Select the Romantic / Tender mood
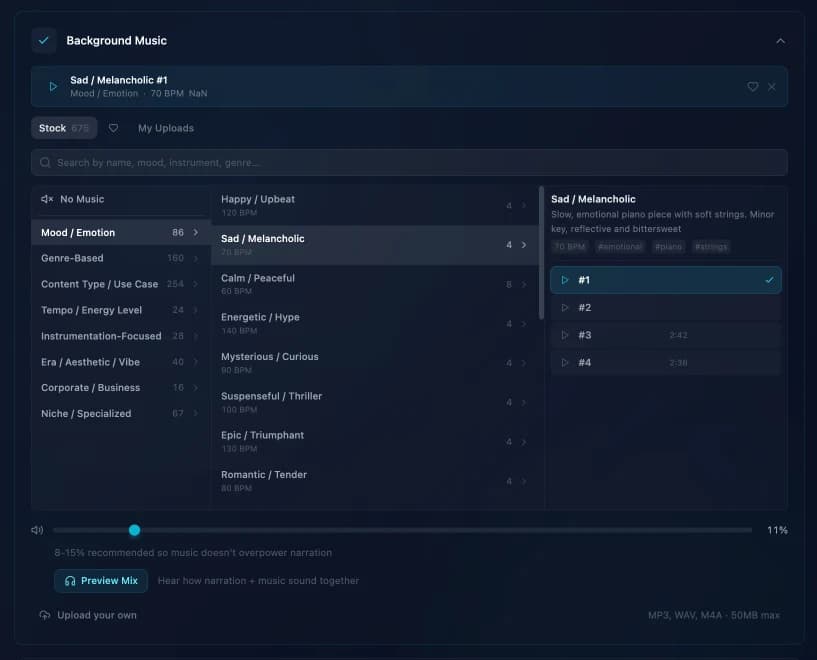The image size is (817, 660). click(375, 481)
